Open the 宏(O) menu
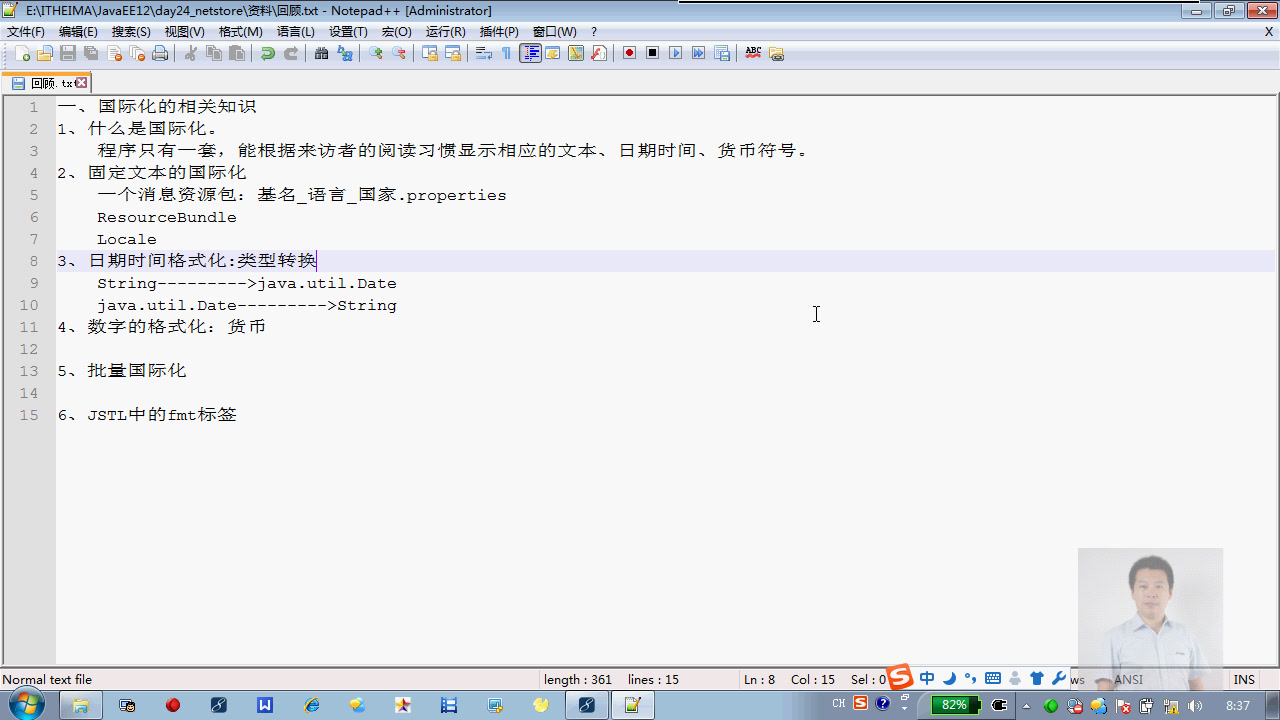This screenshot has height=720, width=1280. [x=396, y=32]
